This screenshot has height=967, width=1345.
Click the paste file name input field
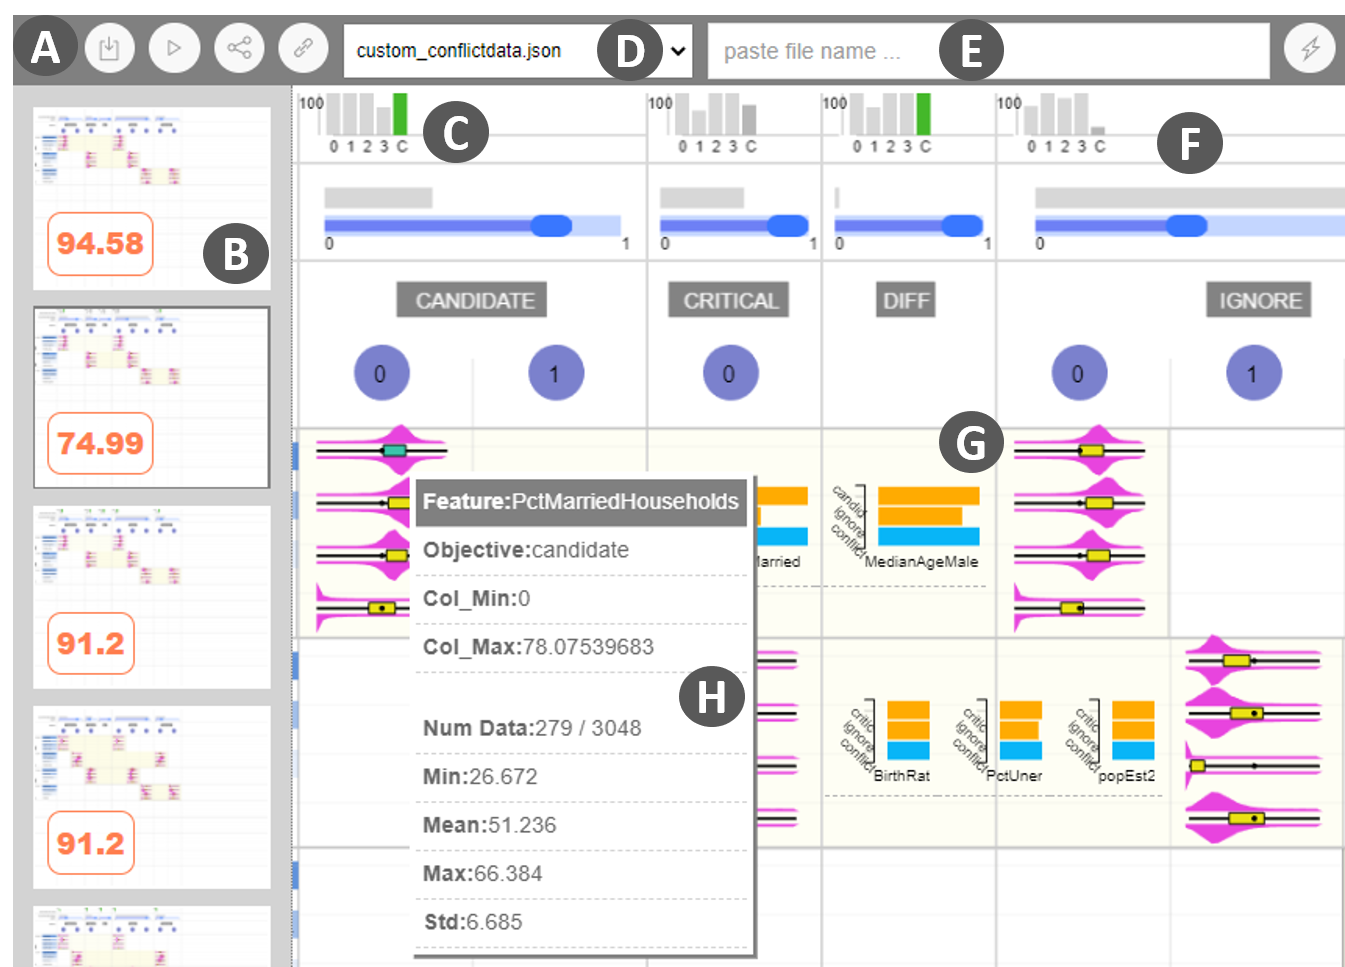pos(820,51)
